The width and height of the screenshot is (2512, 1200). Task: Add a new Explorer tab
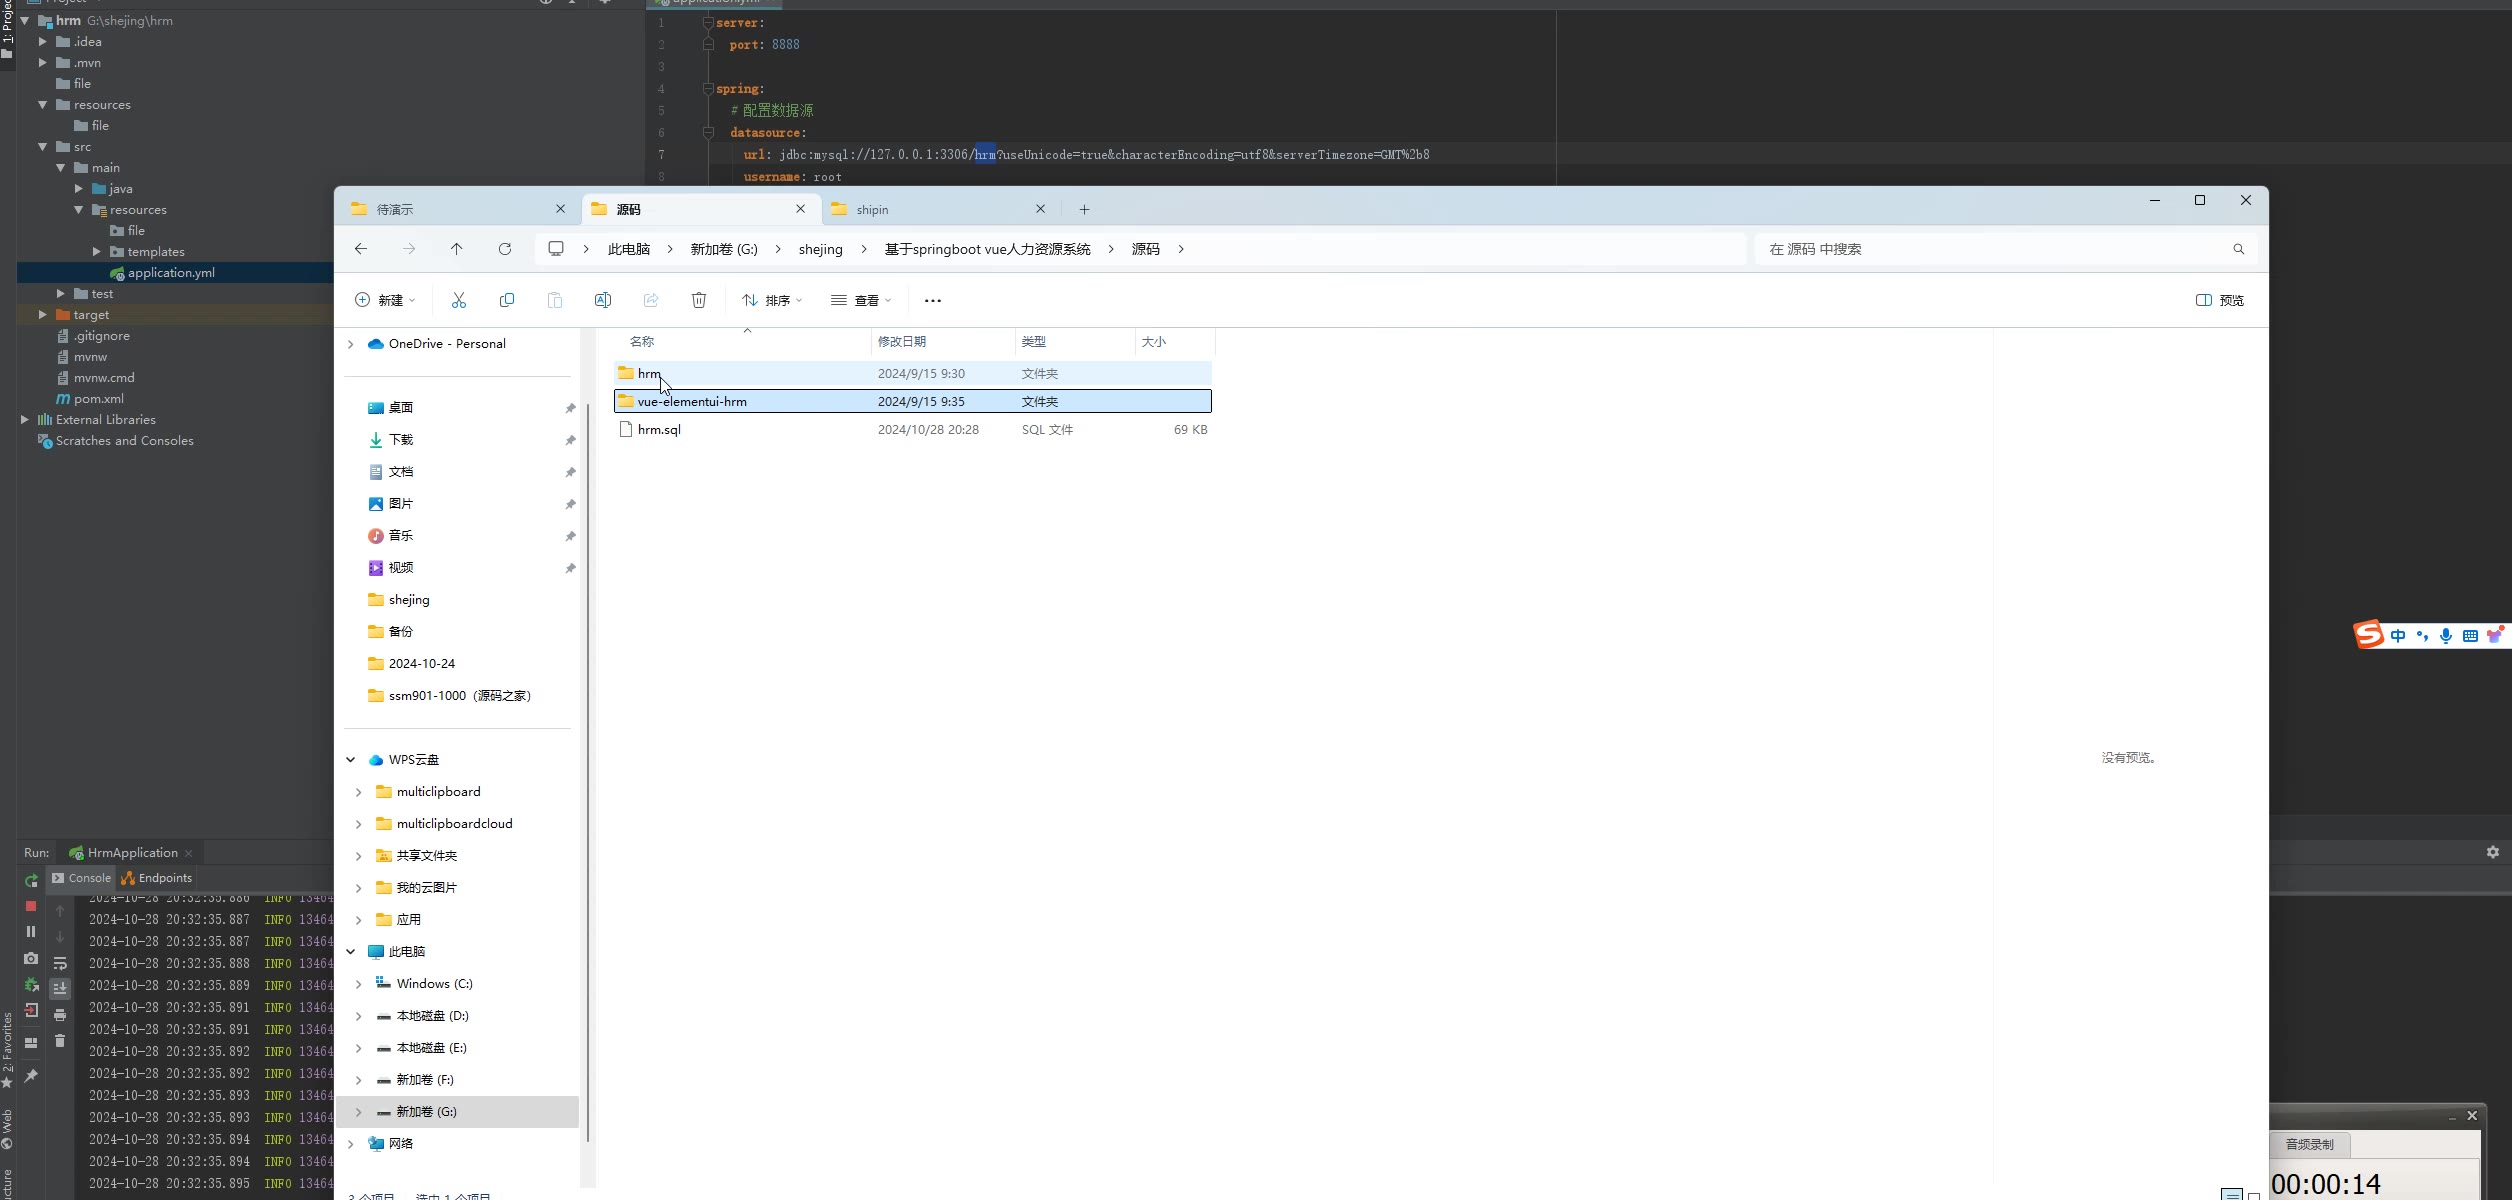[1085, 209]
